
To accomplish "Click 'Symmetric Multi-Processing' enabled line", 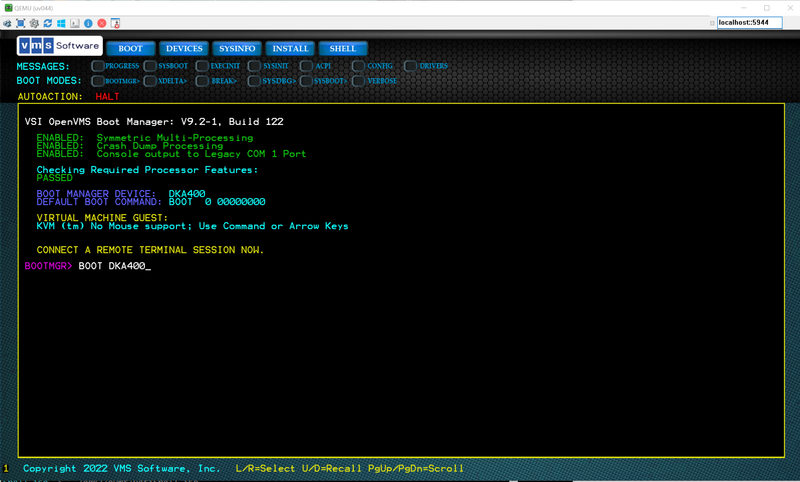I will 144,138.
